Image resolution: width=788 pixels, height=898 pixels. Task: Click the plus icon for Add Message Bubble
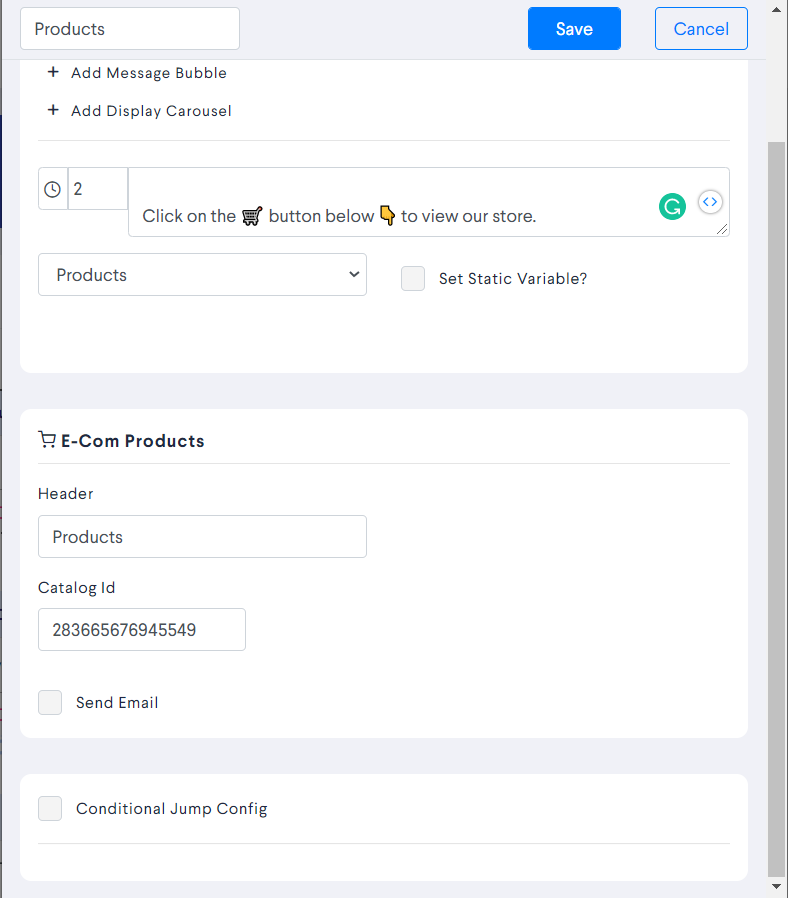pos(53,72)
